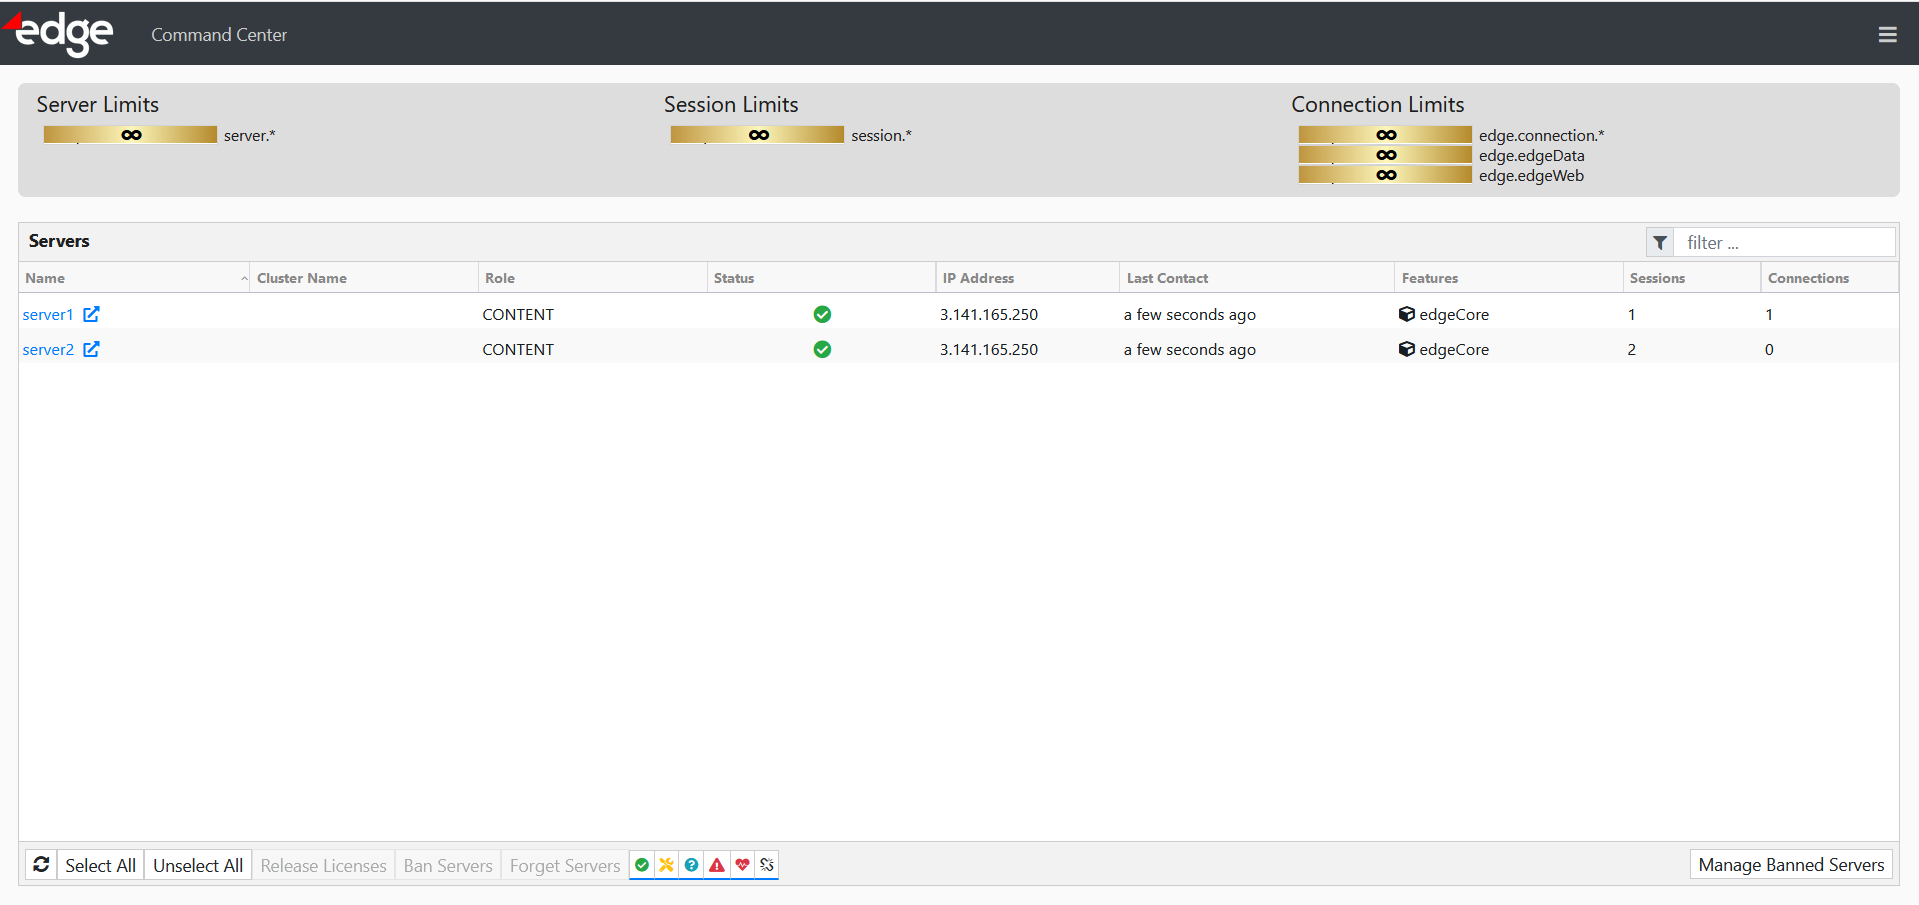The image size is (1919, 905).
Task: Click the Select All button
Action: click(100, 864)
